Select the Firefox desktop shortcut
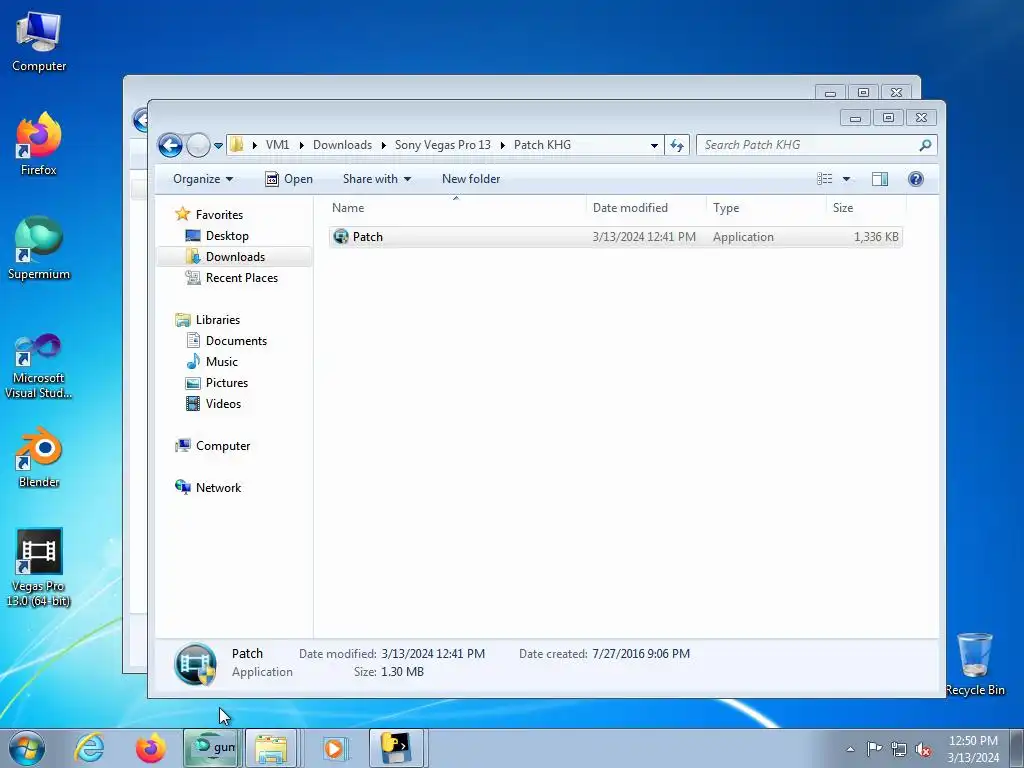 [x=39, y=144]
